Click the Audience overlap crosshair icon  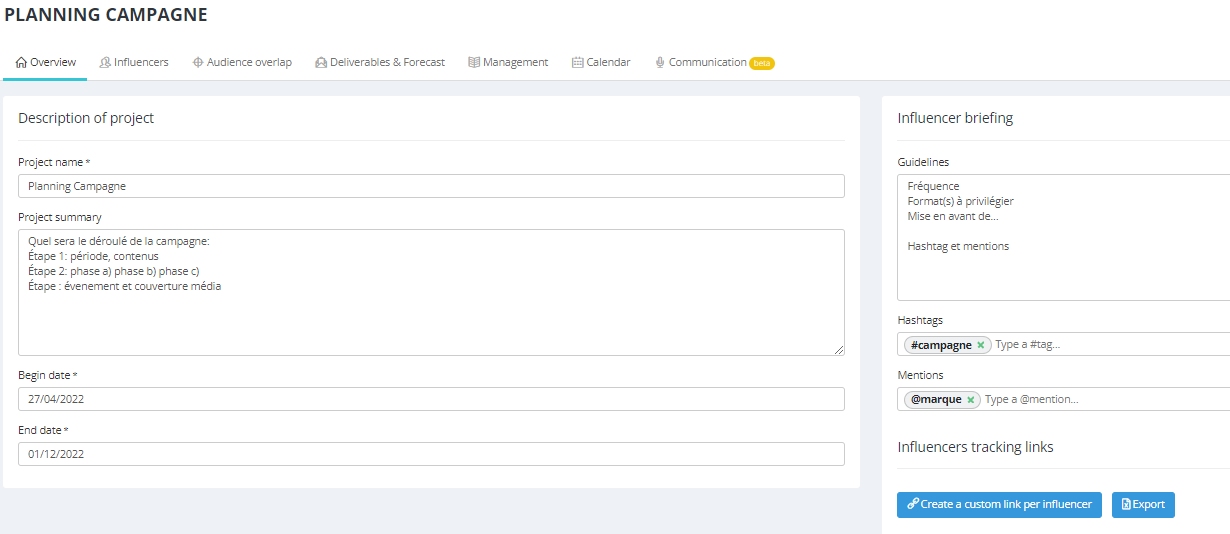click(x=198, y=63)
